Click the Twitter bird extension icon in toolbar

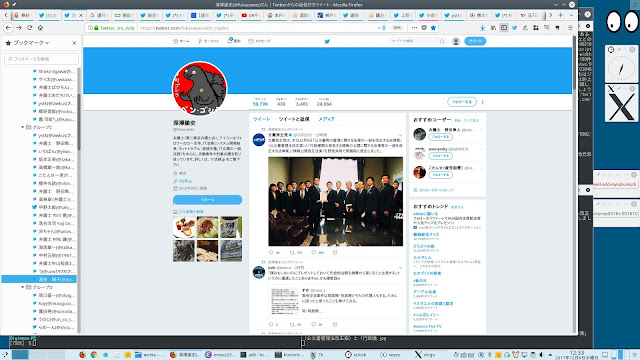pyautogui.click(x=514, y=28)
